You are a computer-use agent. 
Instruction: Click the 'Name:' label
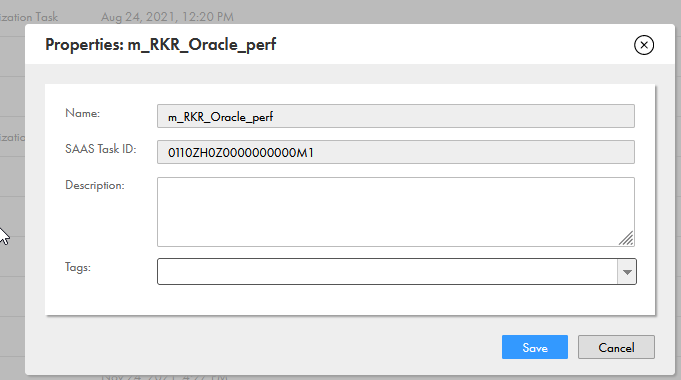point(83,113)
